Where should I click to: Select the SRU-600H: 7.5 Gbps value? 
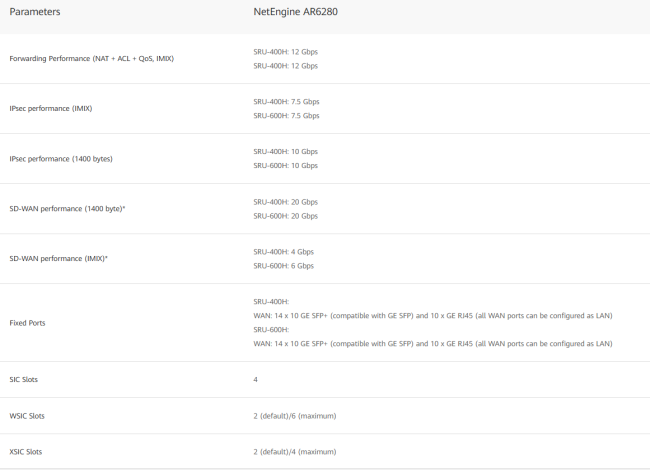click(286, 116)
